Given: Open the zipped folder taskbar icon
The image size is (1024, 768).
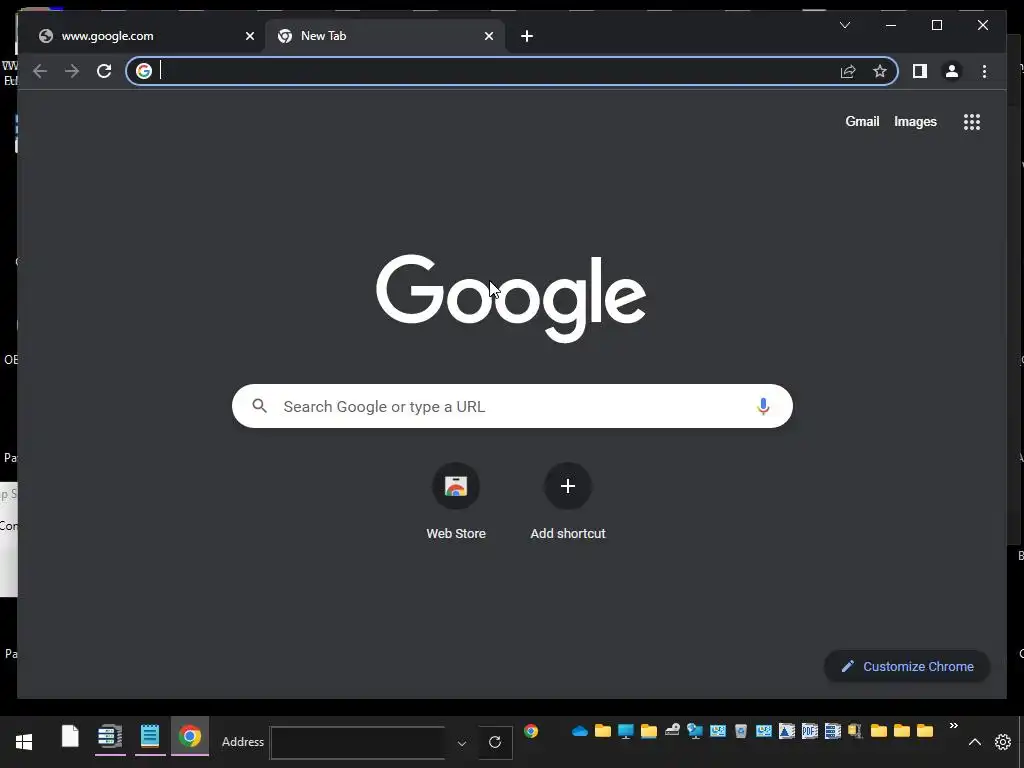Looking at the screenshot, I should pyautogui.click(x=856, y=731).
